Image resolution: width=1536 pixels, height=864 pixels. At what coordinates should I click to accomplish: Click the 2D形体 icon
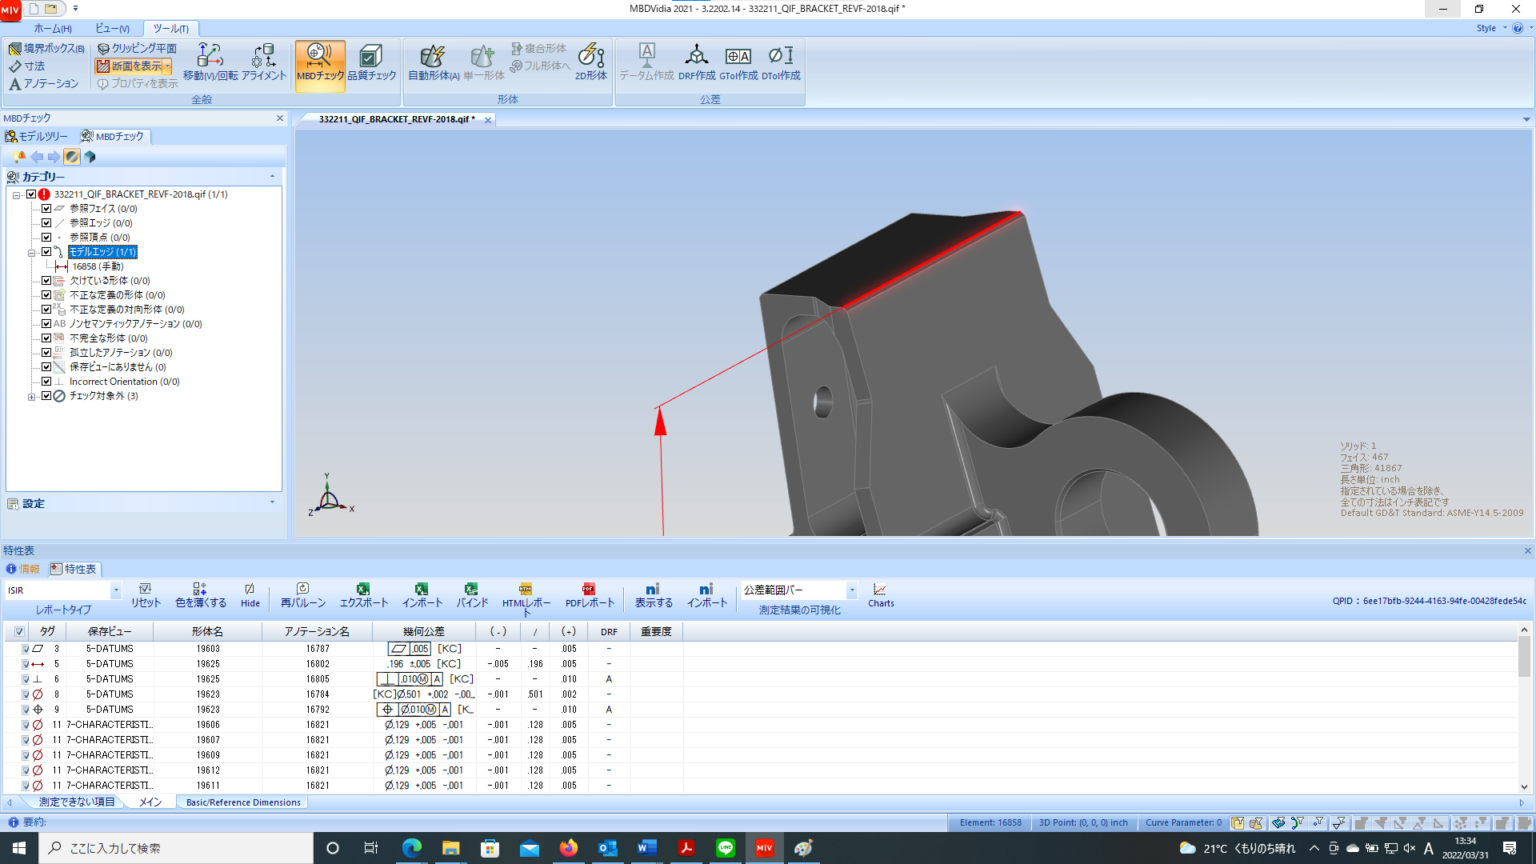591,62
